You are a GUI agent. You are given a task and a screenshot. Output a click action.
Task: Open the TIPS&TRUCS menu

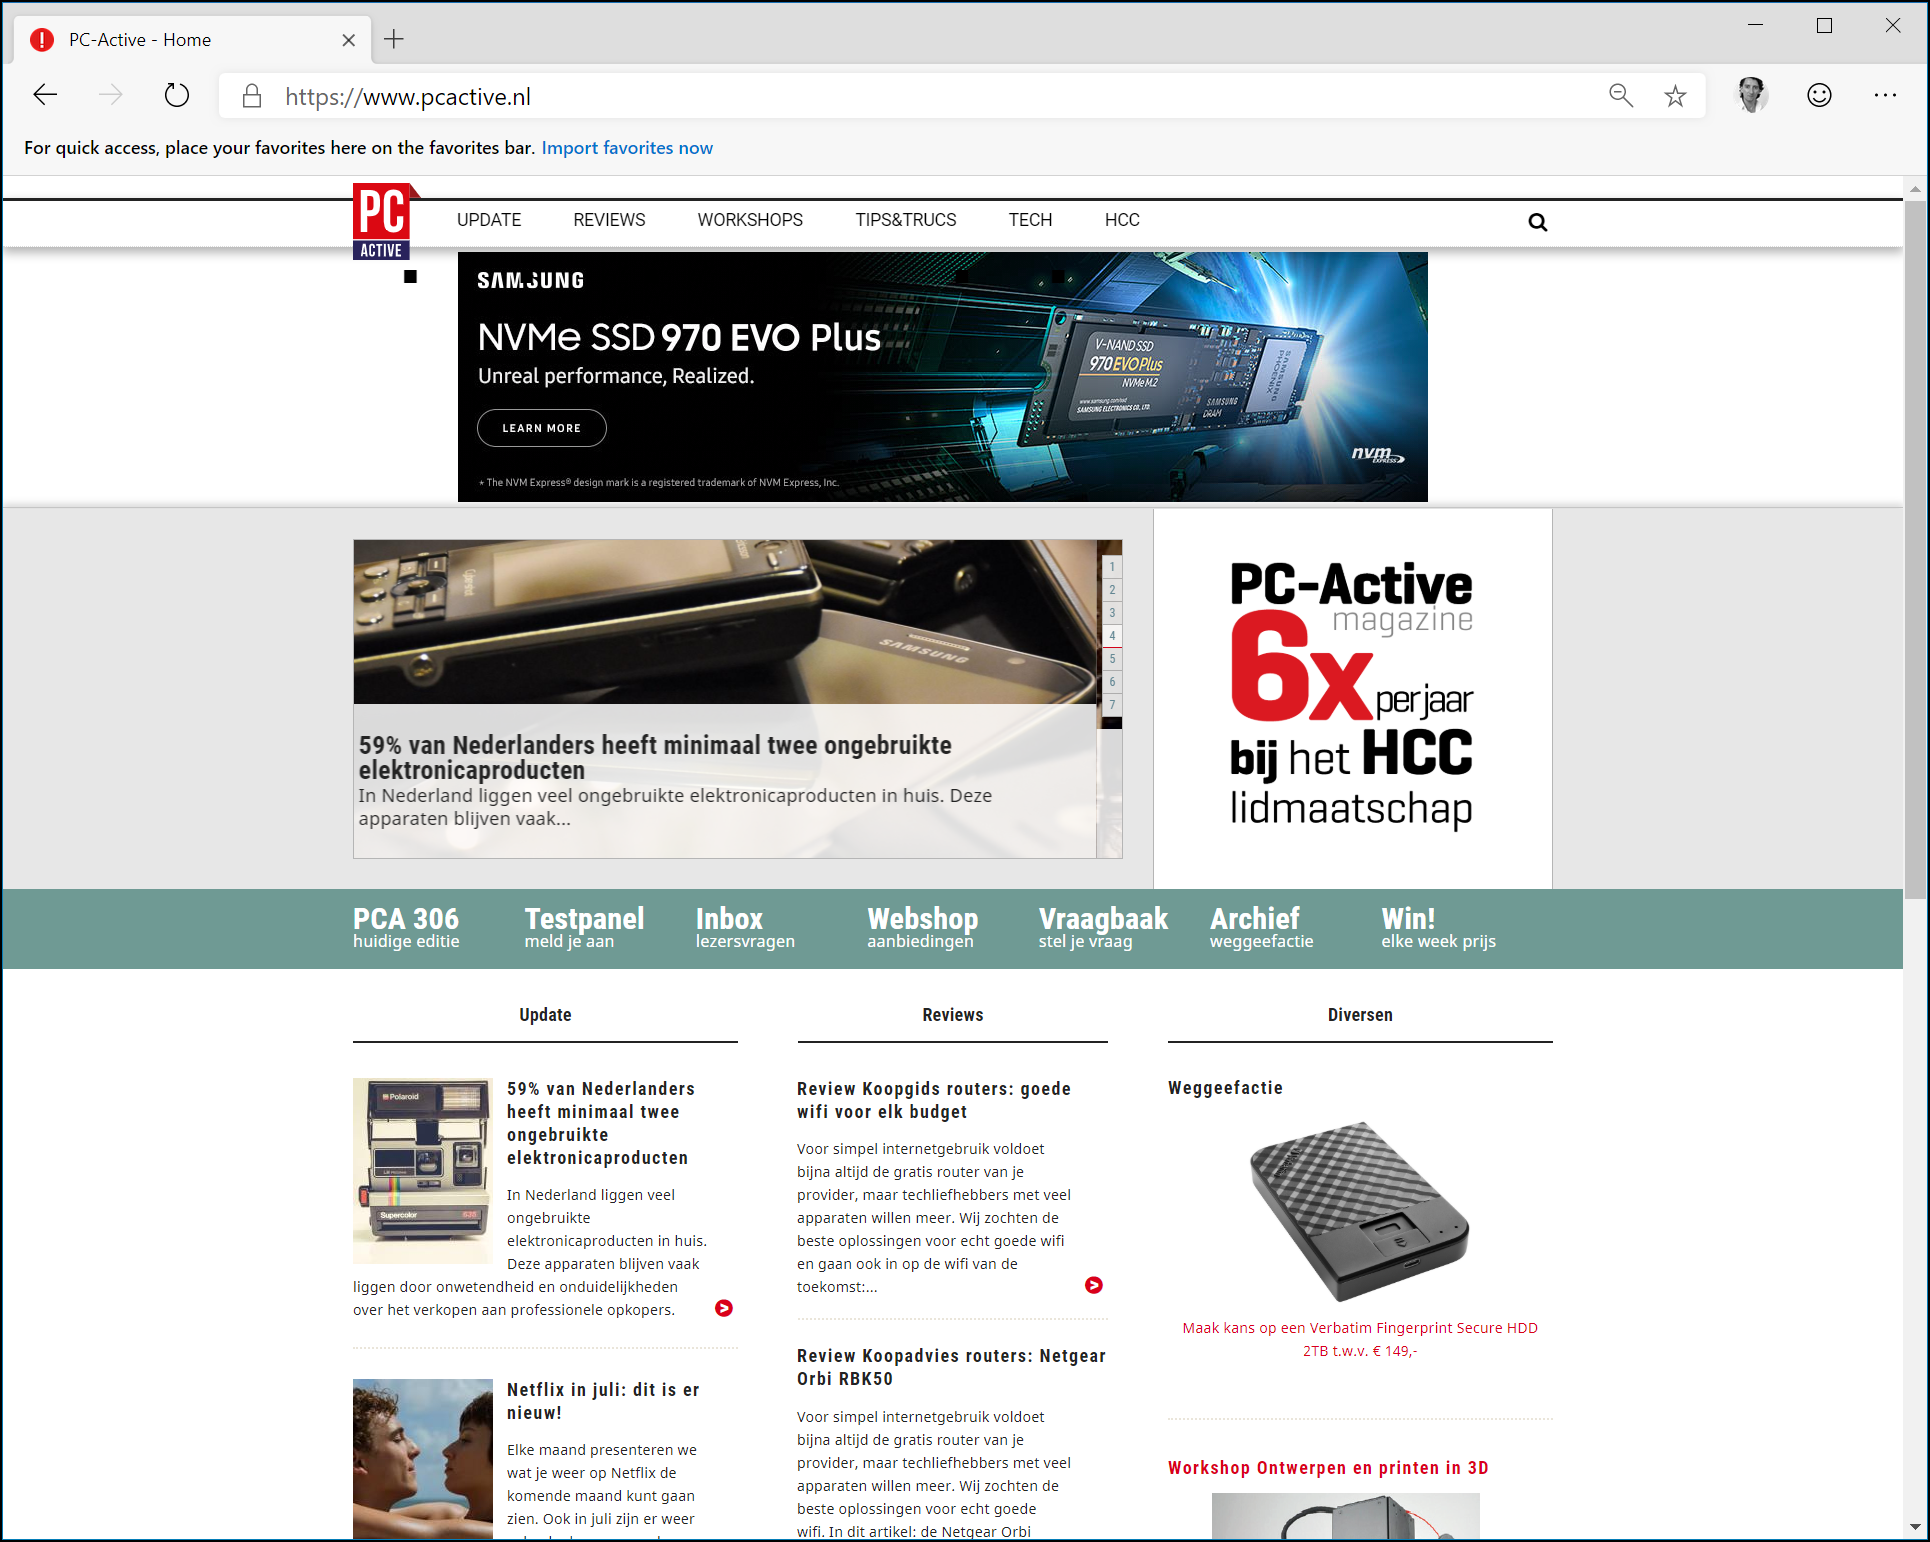(906, 220)
